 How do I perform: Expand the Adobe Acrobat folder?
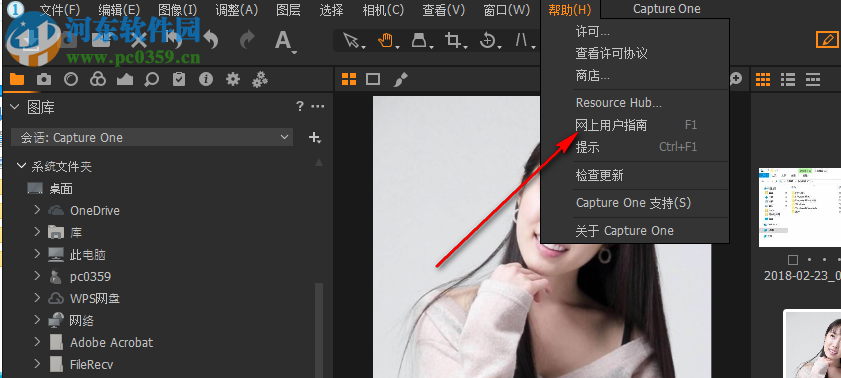click(37, 342)
